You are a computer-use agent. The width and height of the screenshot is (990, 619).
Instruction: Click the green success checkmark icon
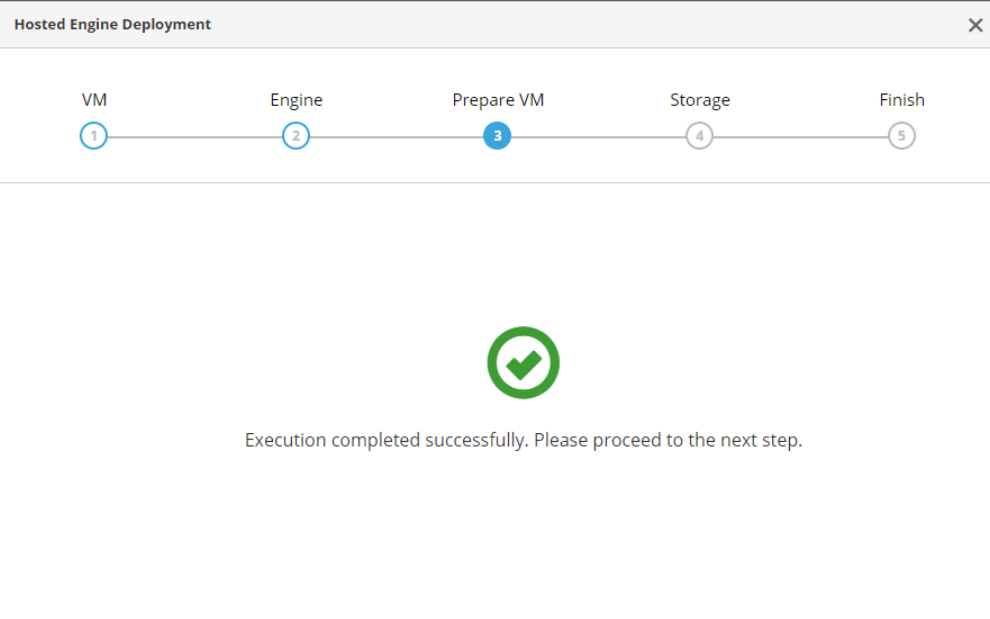coord(523,363)
